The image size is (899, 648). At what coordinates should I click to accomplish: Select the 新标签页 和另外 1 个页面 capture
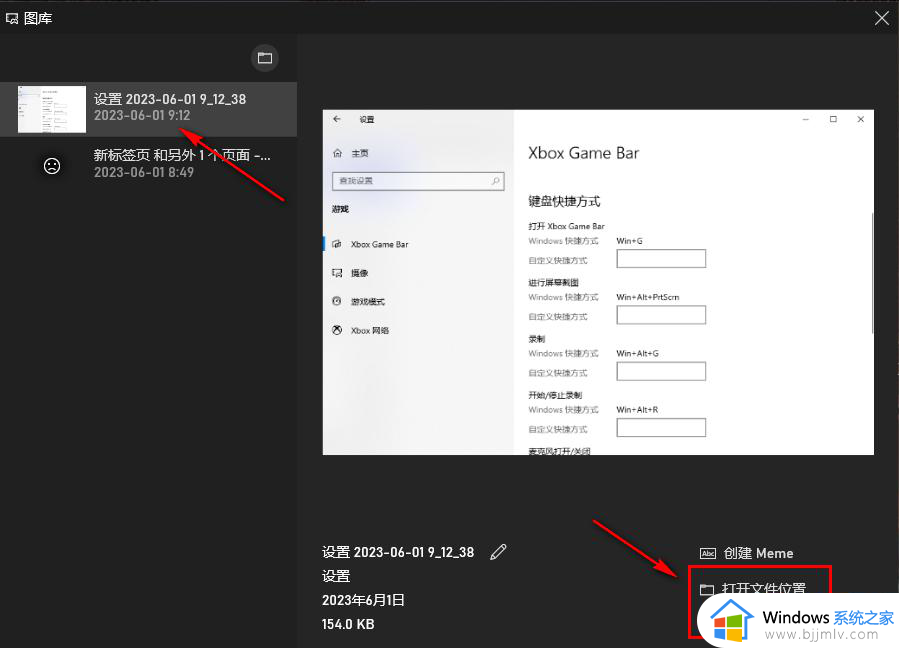[148, 164]
